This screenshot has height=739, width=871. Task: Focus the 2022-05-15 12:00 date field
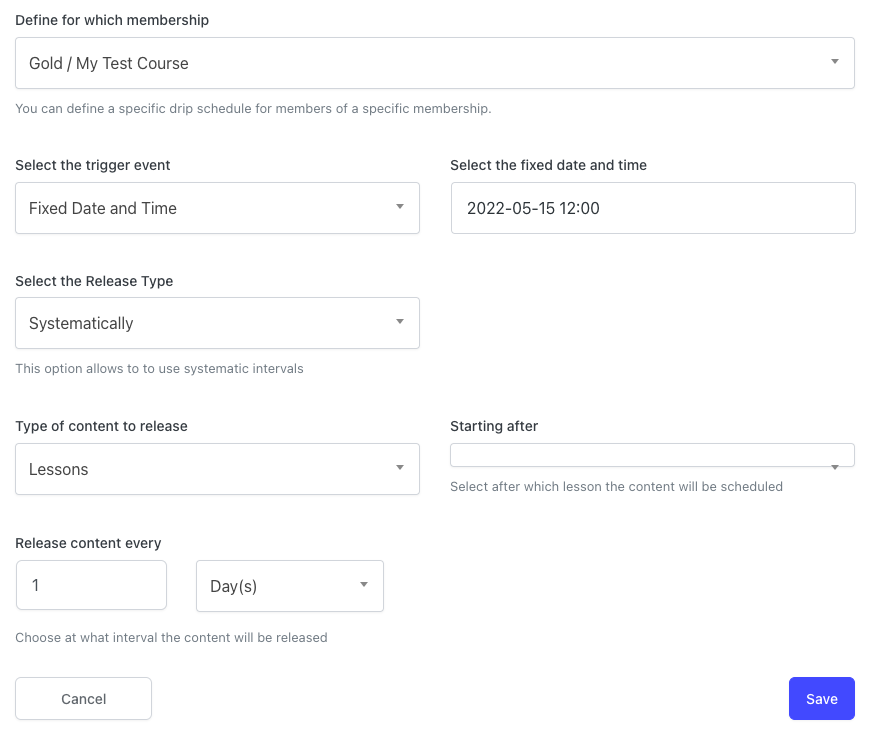coord(653,208)
